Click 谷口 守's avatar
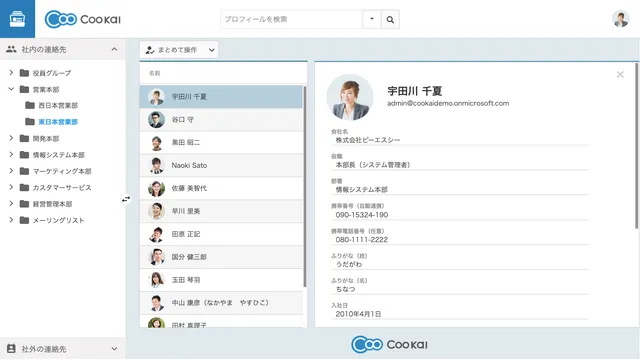The height and width of the screenshot is (360, 640). [156, 120]
